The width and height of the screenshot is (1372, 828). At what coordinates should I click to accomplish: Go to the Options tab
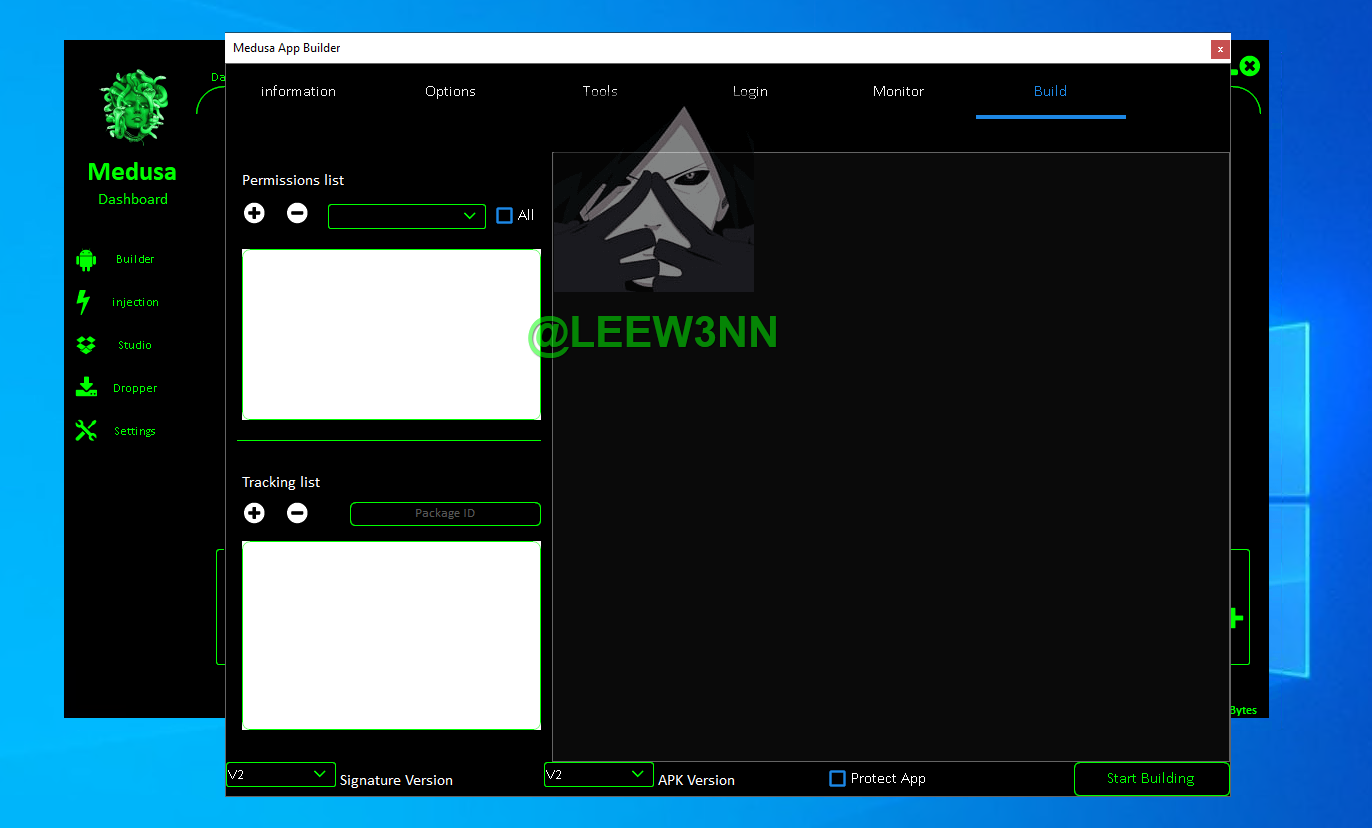click(x=450, y=91)
